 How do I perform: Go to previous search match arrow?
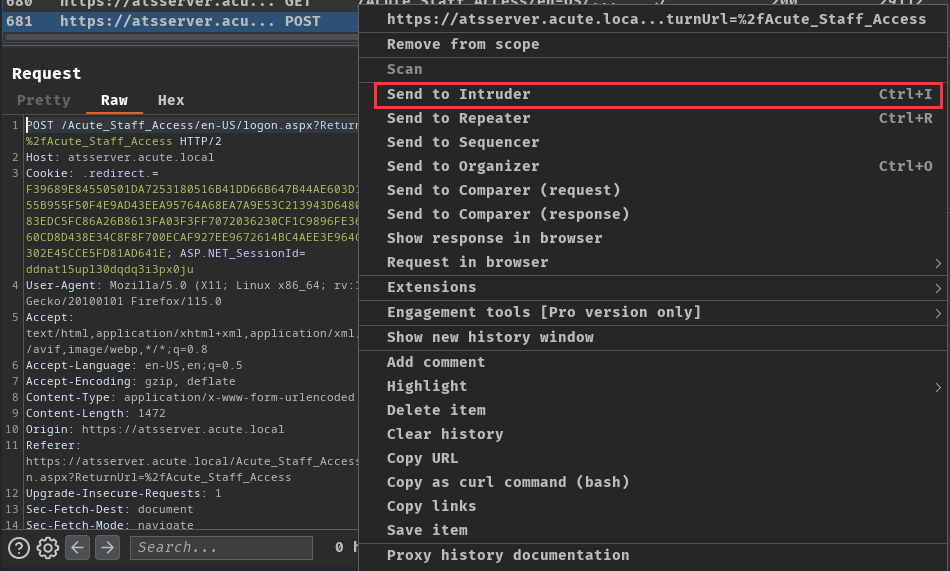pos(78,548)
